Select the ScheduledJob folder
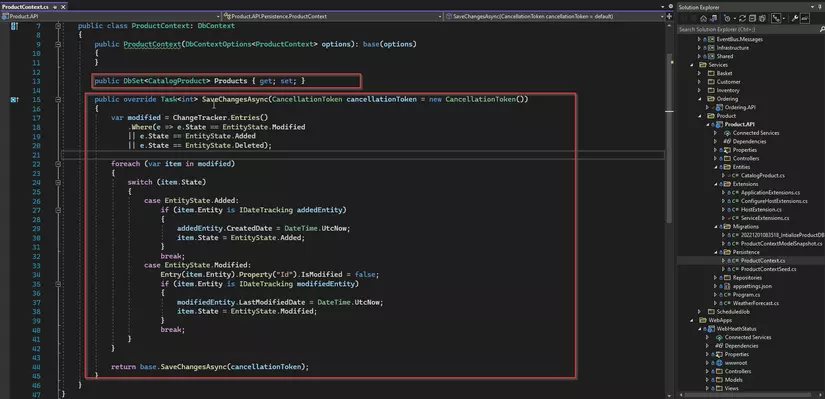 pos(733,312)
